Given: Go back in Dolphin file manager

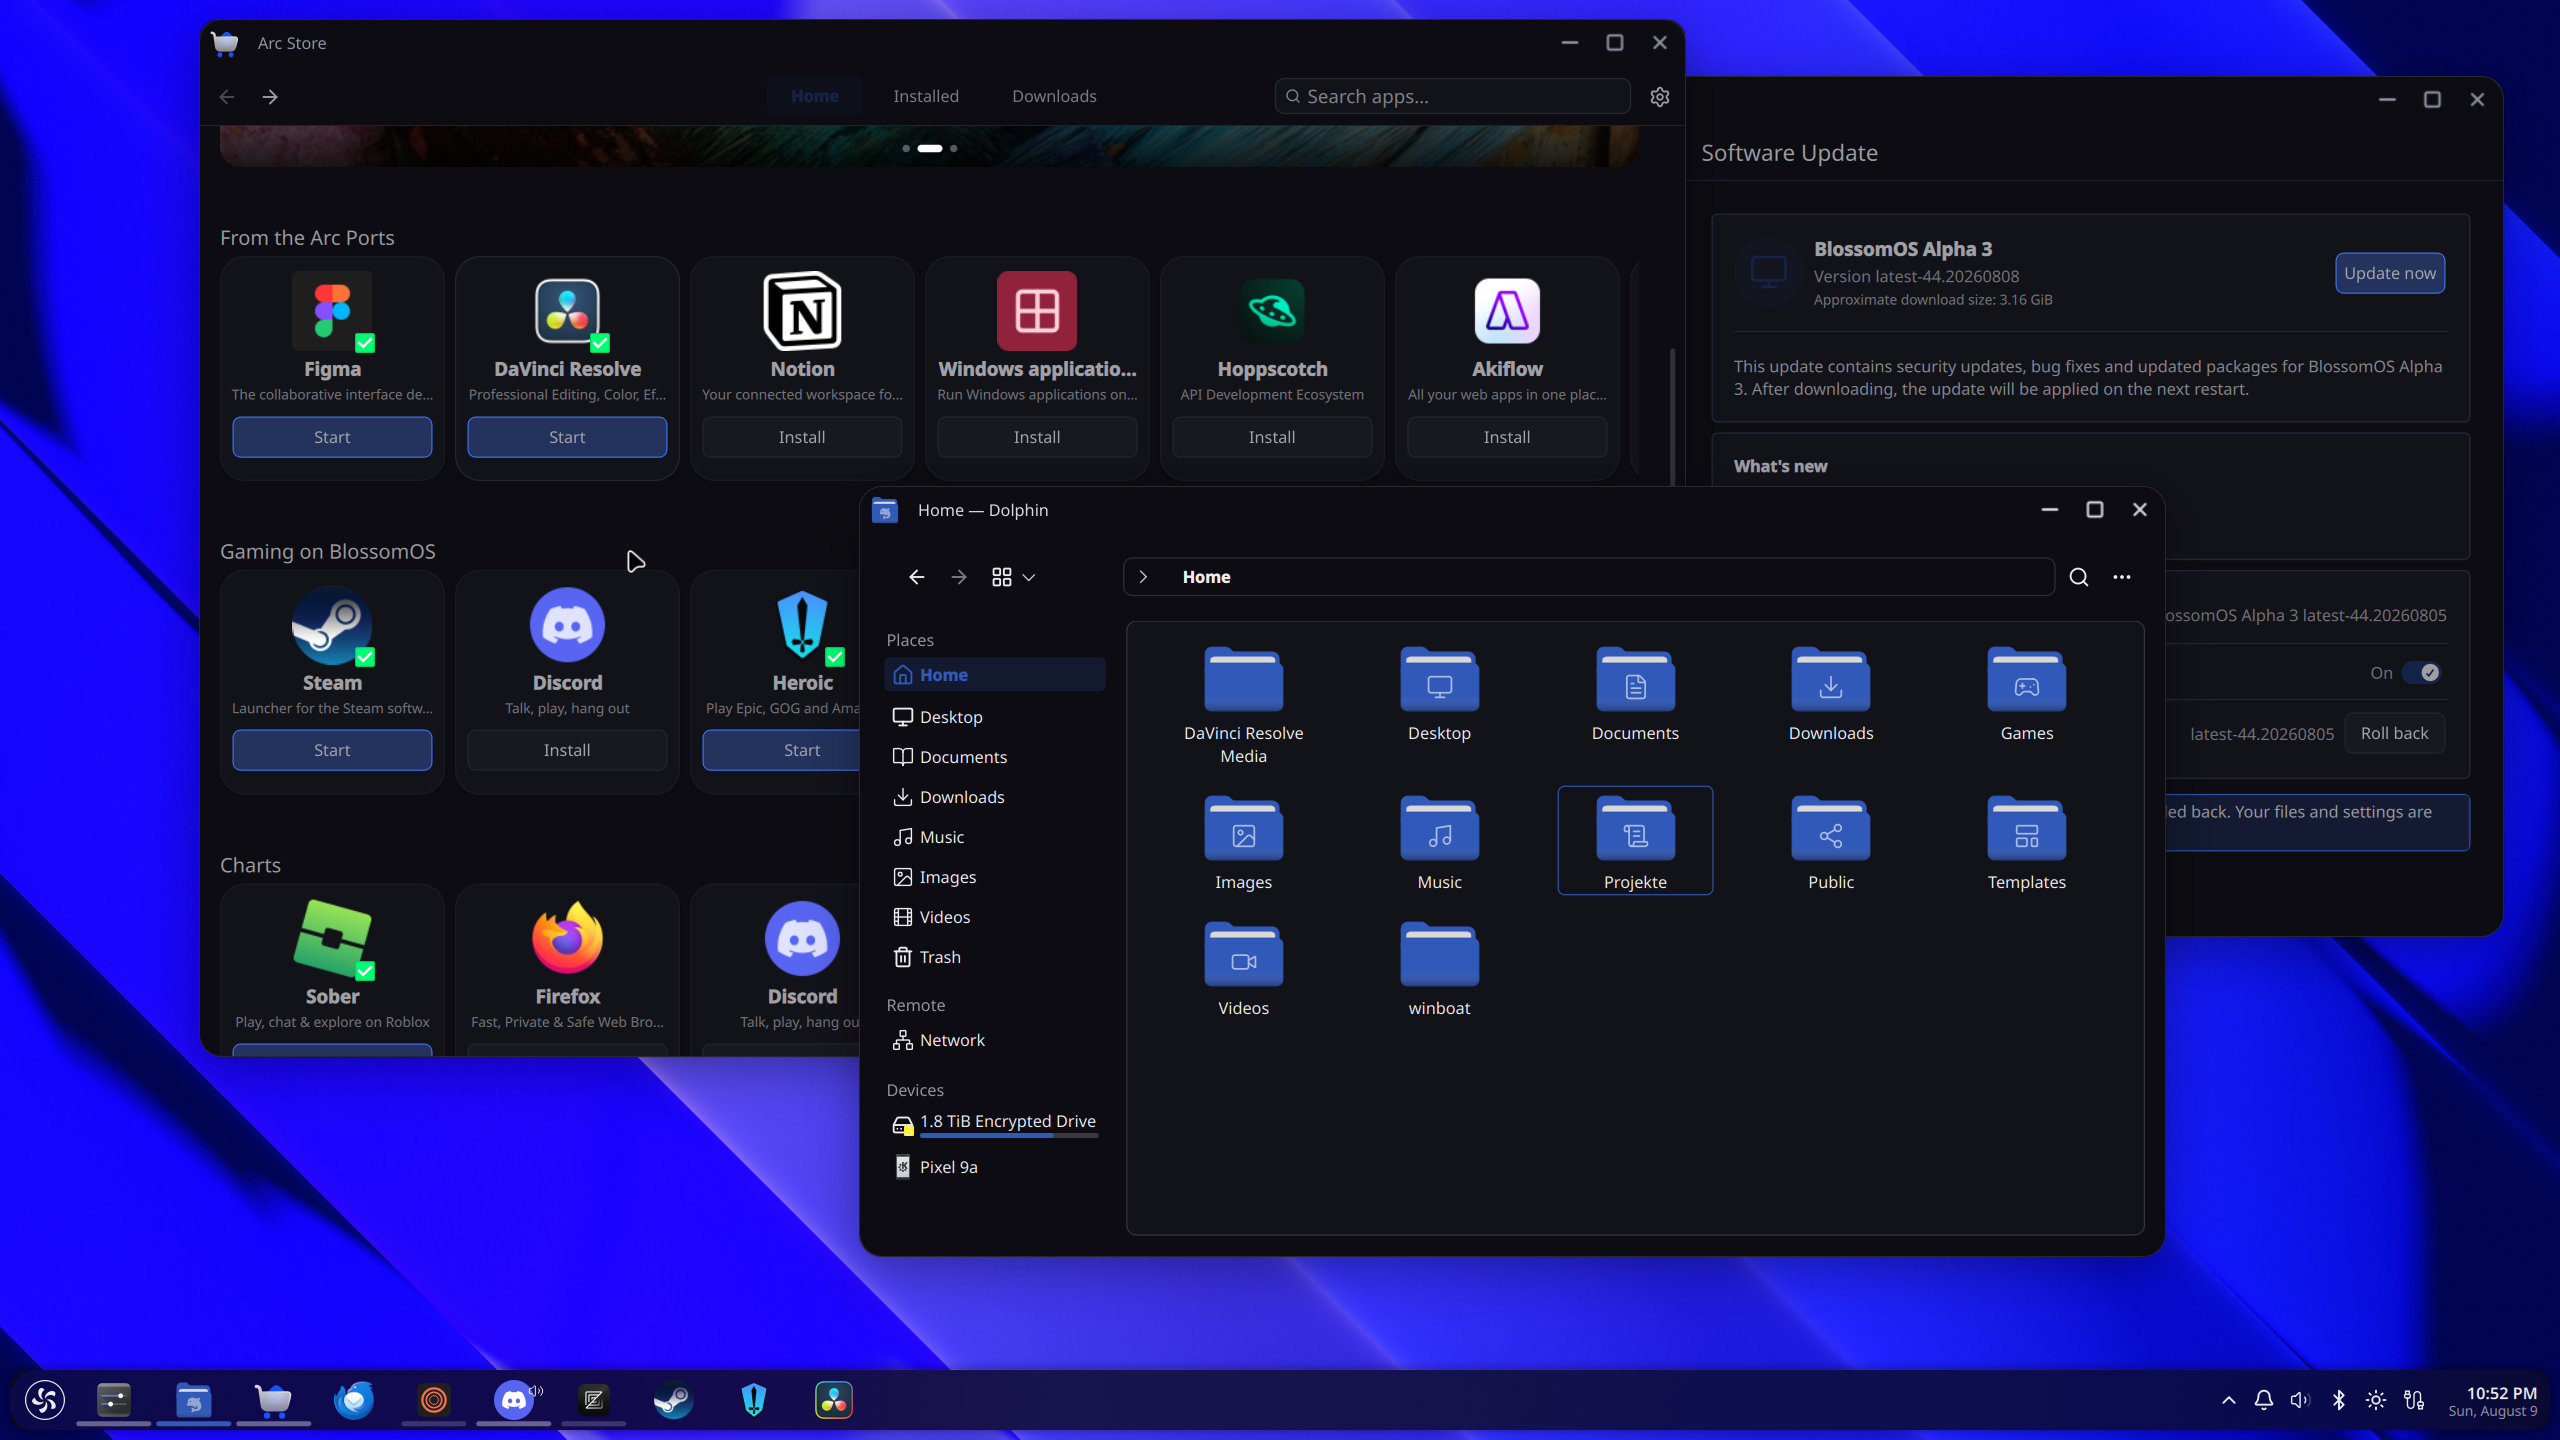Looking at the screenshot, I should pyautogui.click(x=916, y=577).
